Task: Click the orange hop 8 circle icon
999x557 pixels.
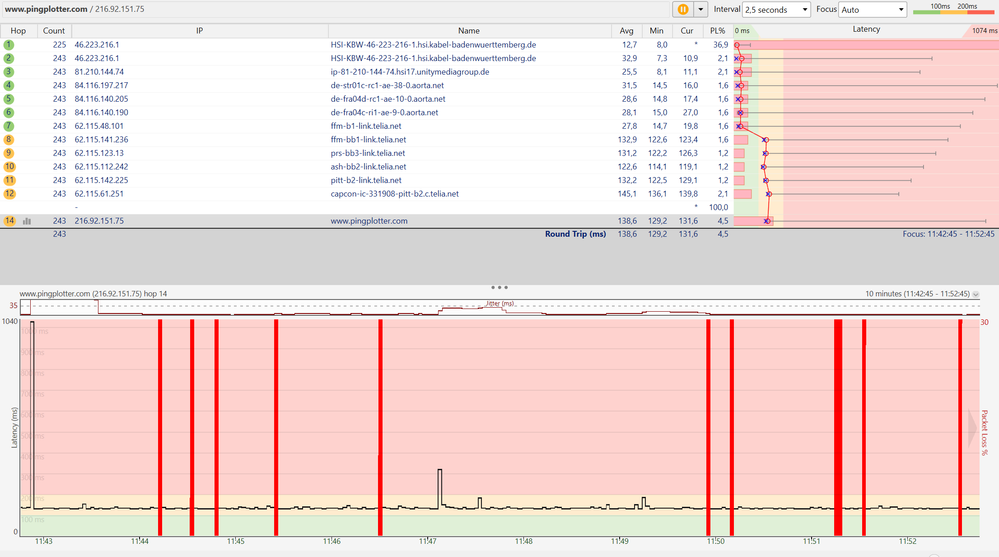Action: (x=9, y=140)
